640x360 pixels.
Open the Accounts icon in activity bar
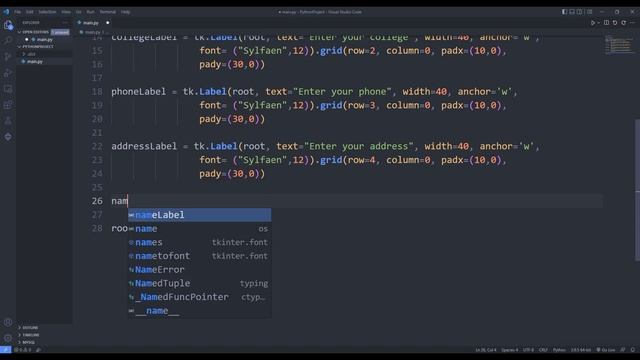pyautogui.click(x=8, y=322)
